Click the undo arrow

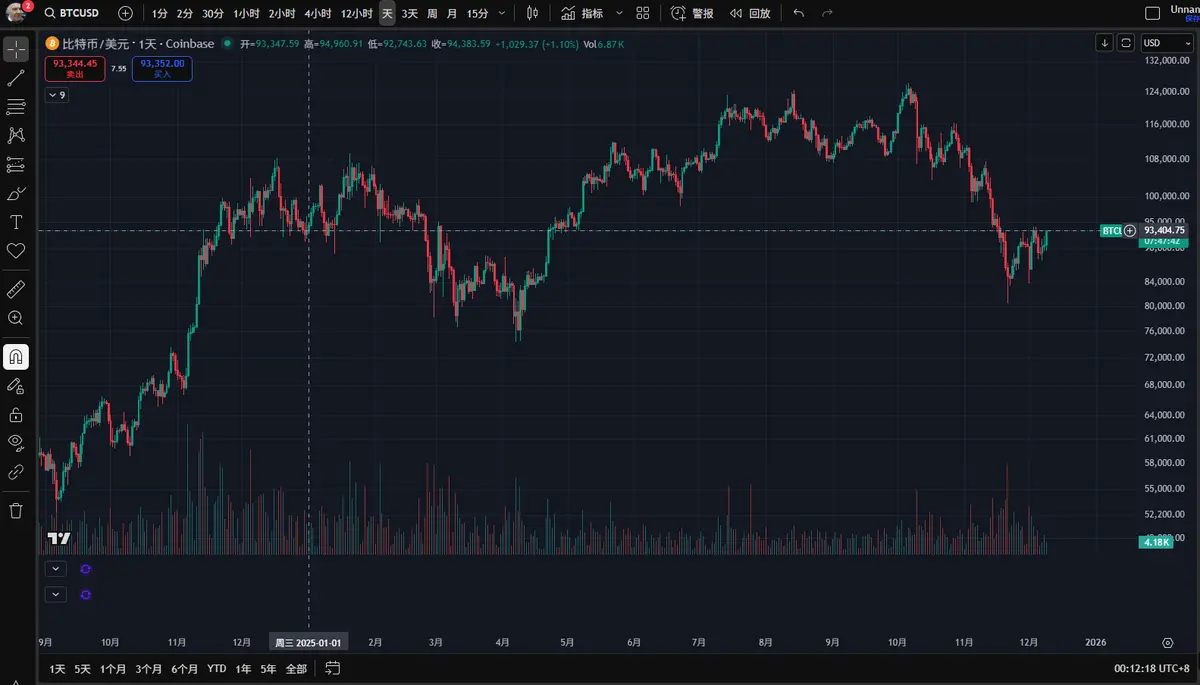click(x=798, y=13)
